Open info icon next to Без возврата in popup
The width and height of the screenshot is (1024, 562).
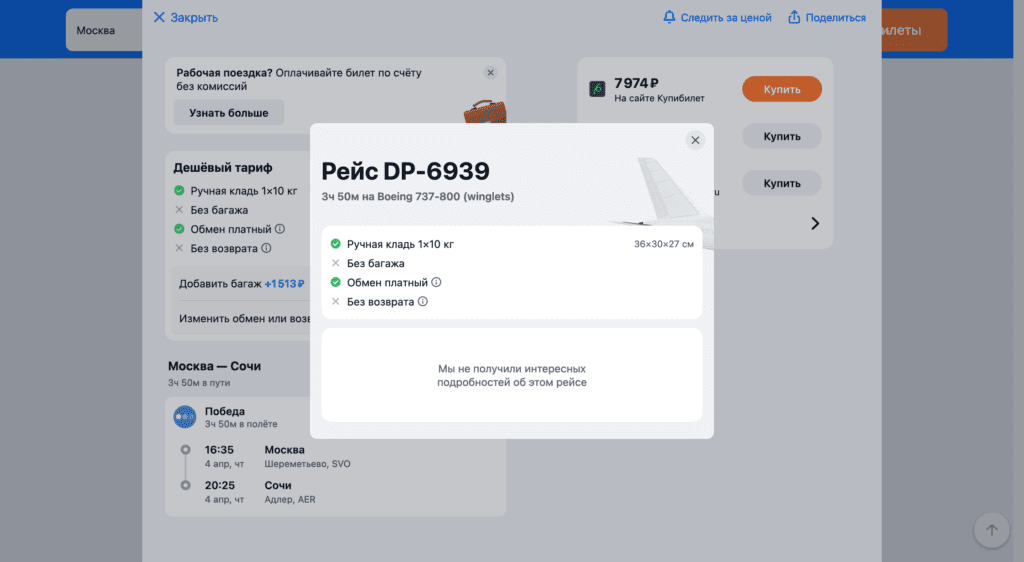(x=423, y=301)
